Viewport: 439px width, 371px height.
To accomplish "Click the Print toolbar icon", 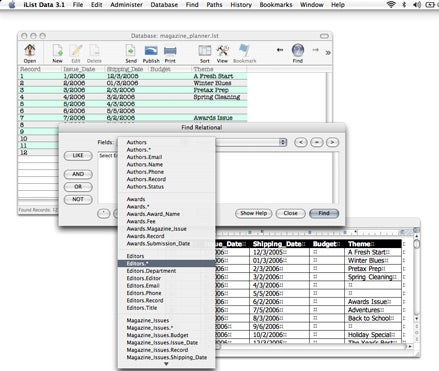I will (170, 53).
